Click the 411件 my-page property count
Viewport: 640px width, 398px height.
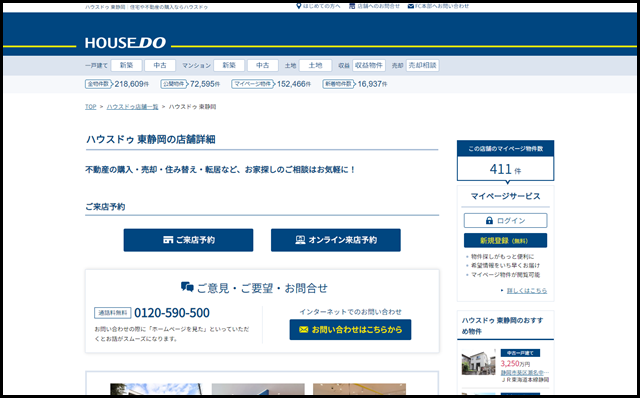tap(505, 169)
